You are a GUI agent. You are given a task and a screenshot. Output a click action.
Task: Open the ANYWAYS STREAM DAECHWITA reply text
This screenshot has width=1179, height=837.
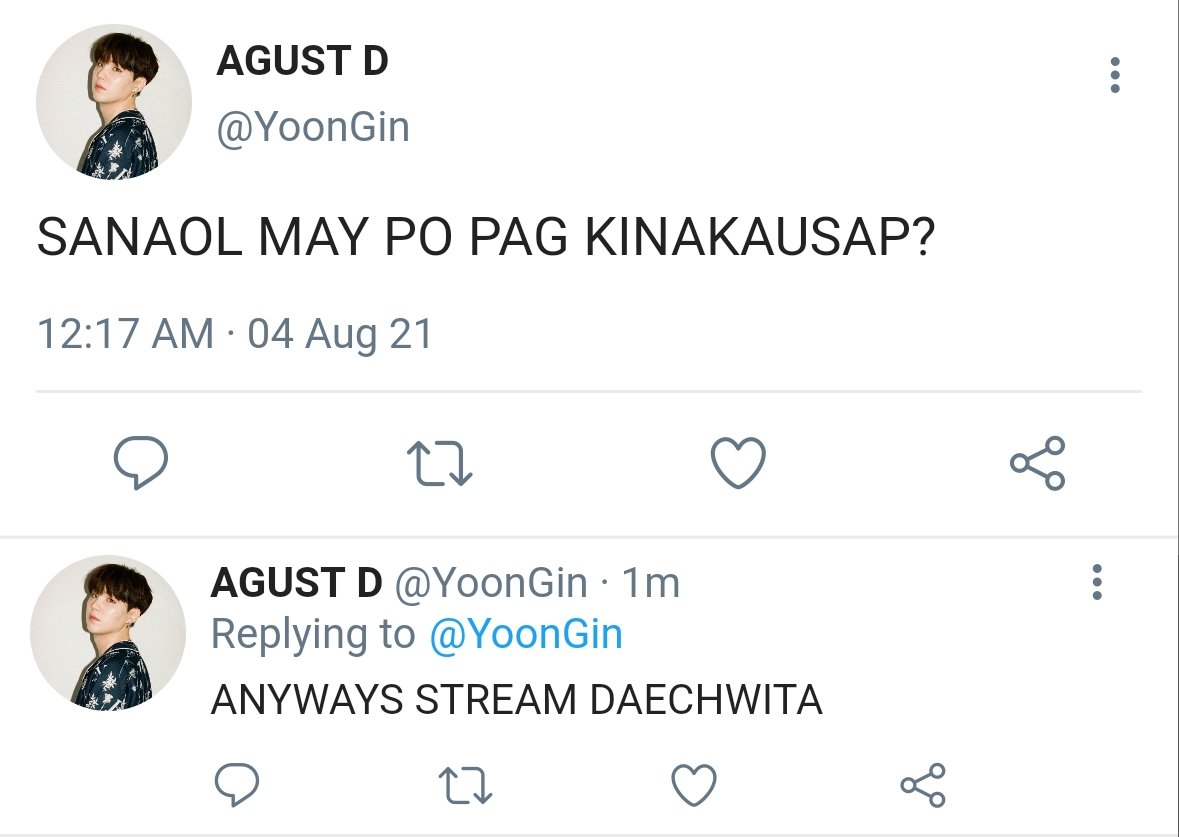(517, 699)
